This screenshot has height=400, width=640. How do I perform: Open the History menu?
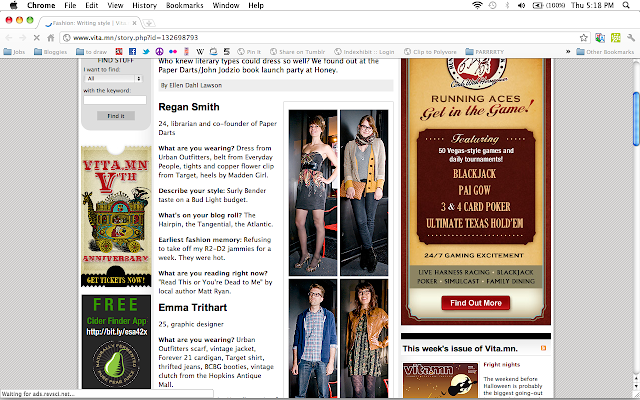coord(144,5)
